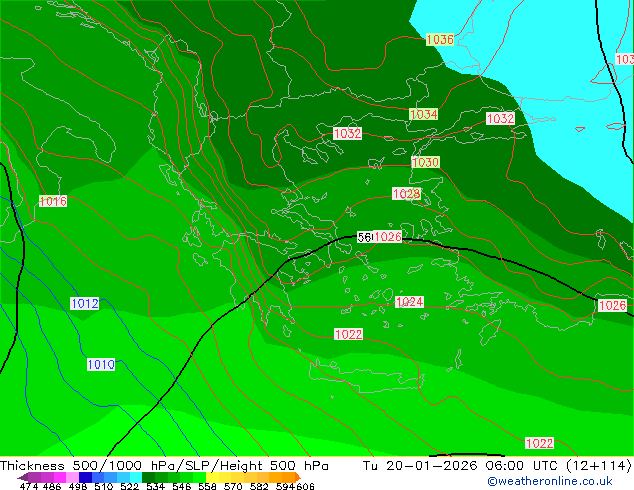
Task: Select the darkest green legend swatch above 534
Action: [148, 477]
